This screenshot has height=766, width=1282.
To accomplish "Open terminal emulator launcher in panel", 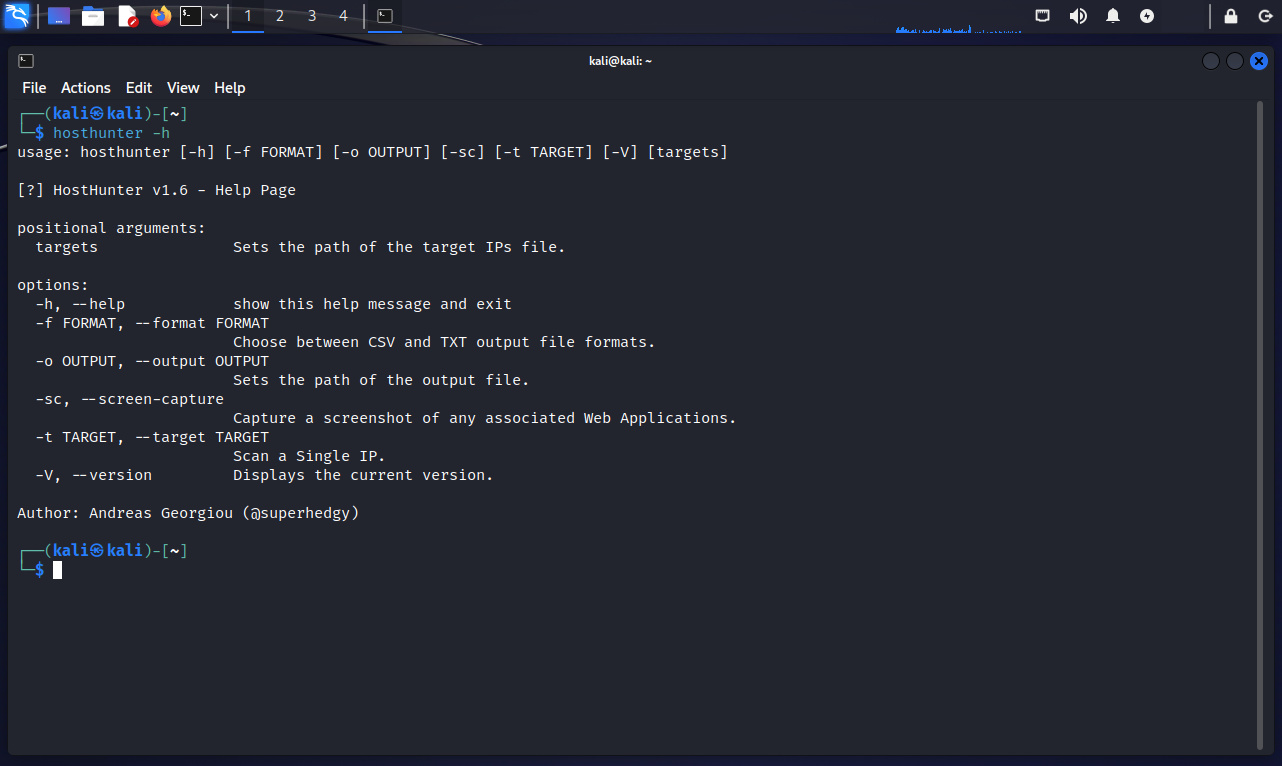I will tap(191, 16).
